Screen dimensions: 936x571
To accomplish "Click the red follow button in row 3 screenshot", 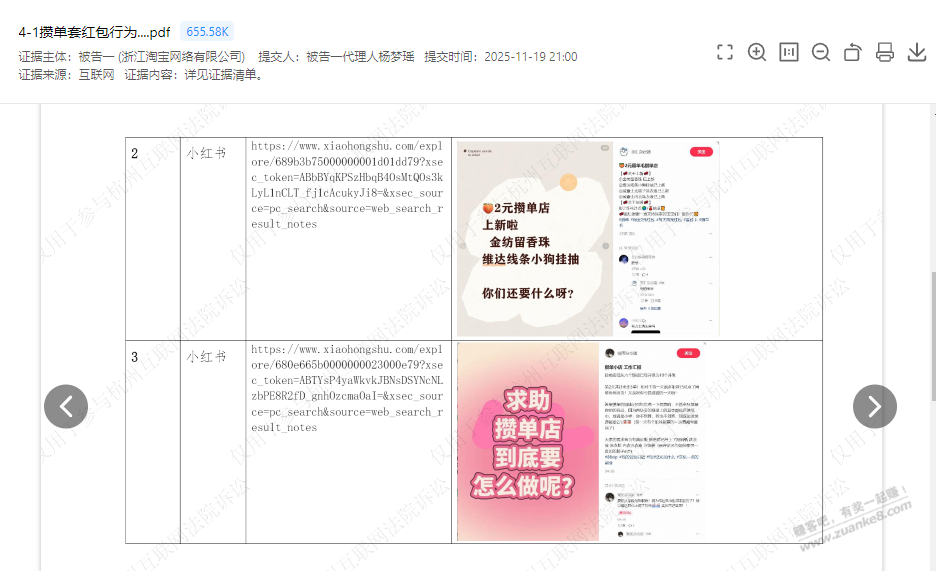I will click(688, 353).
